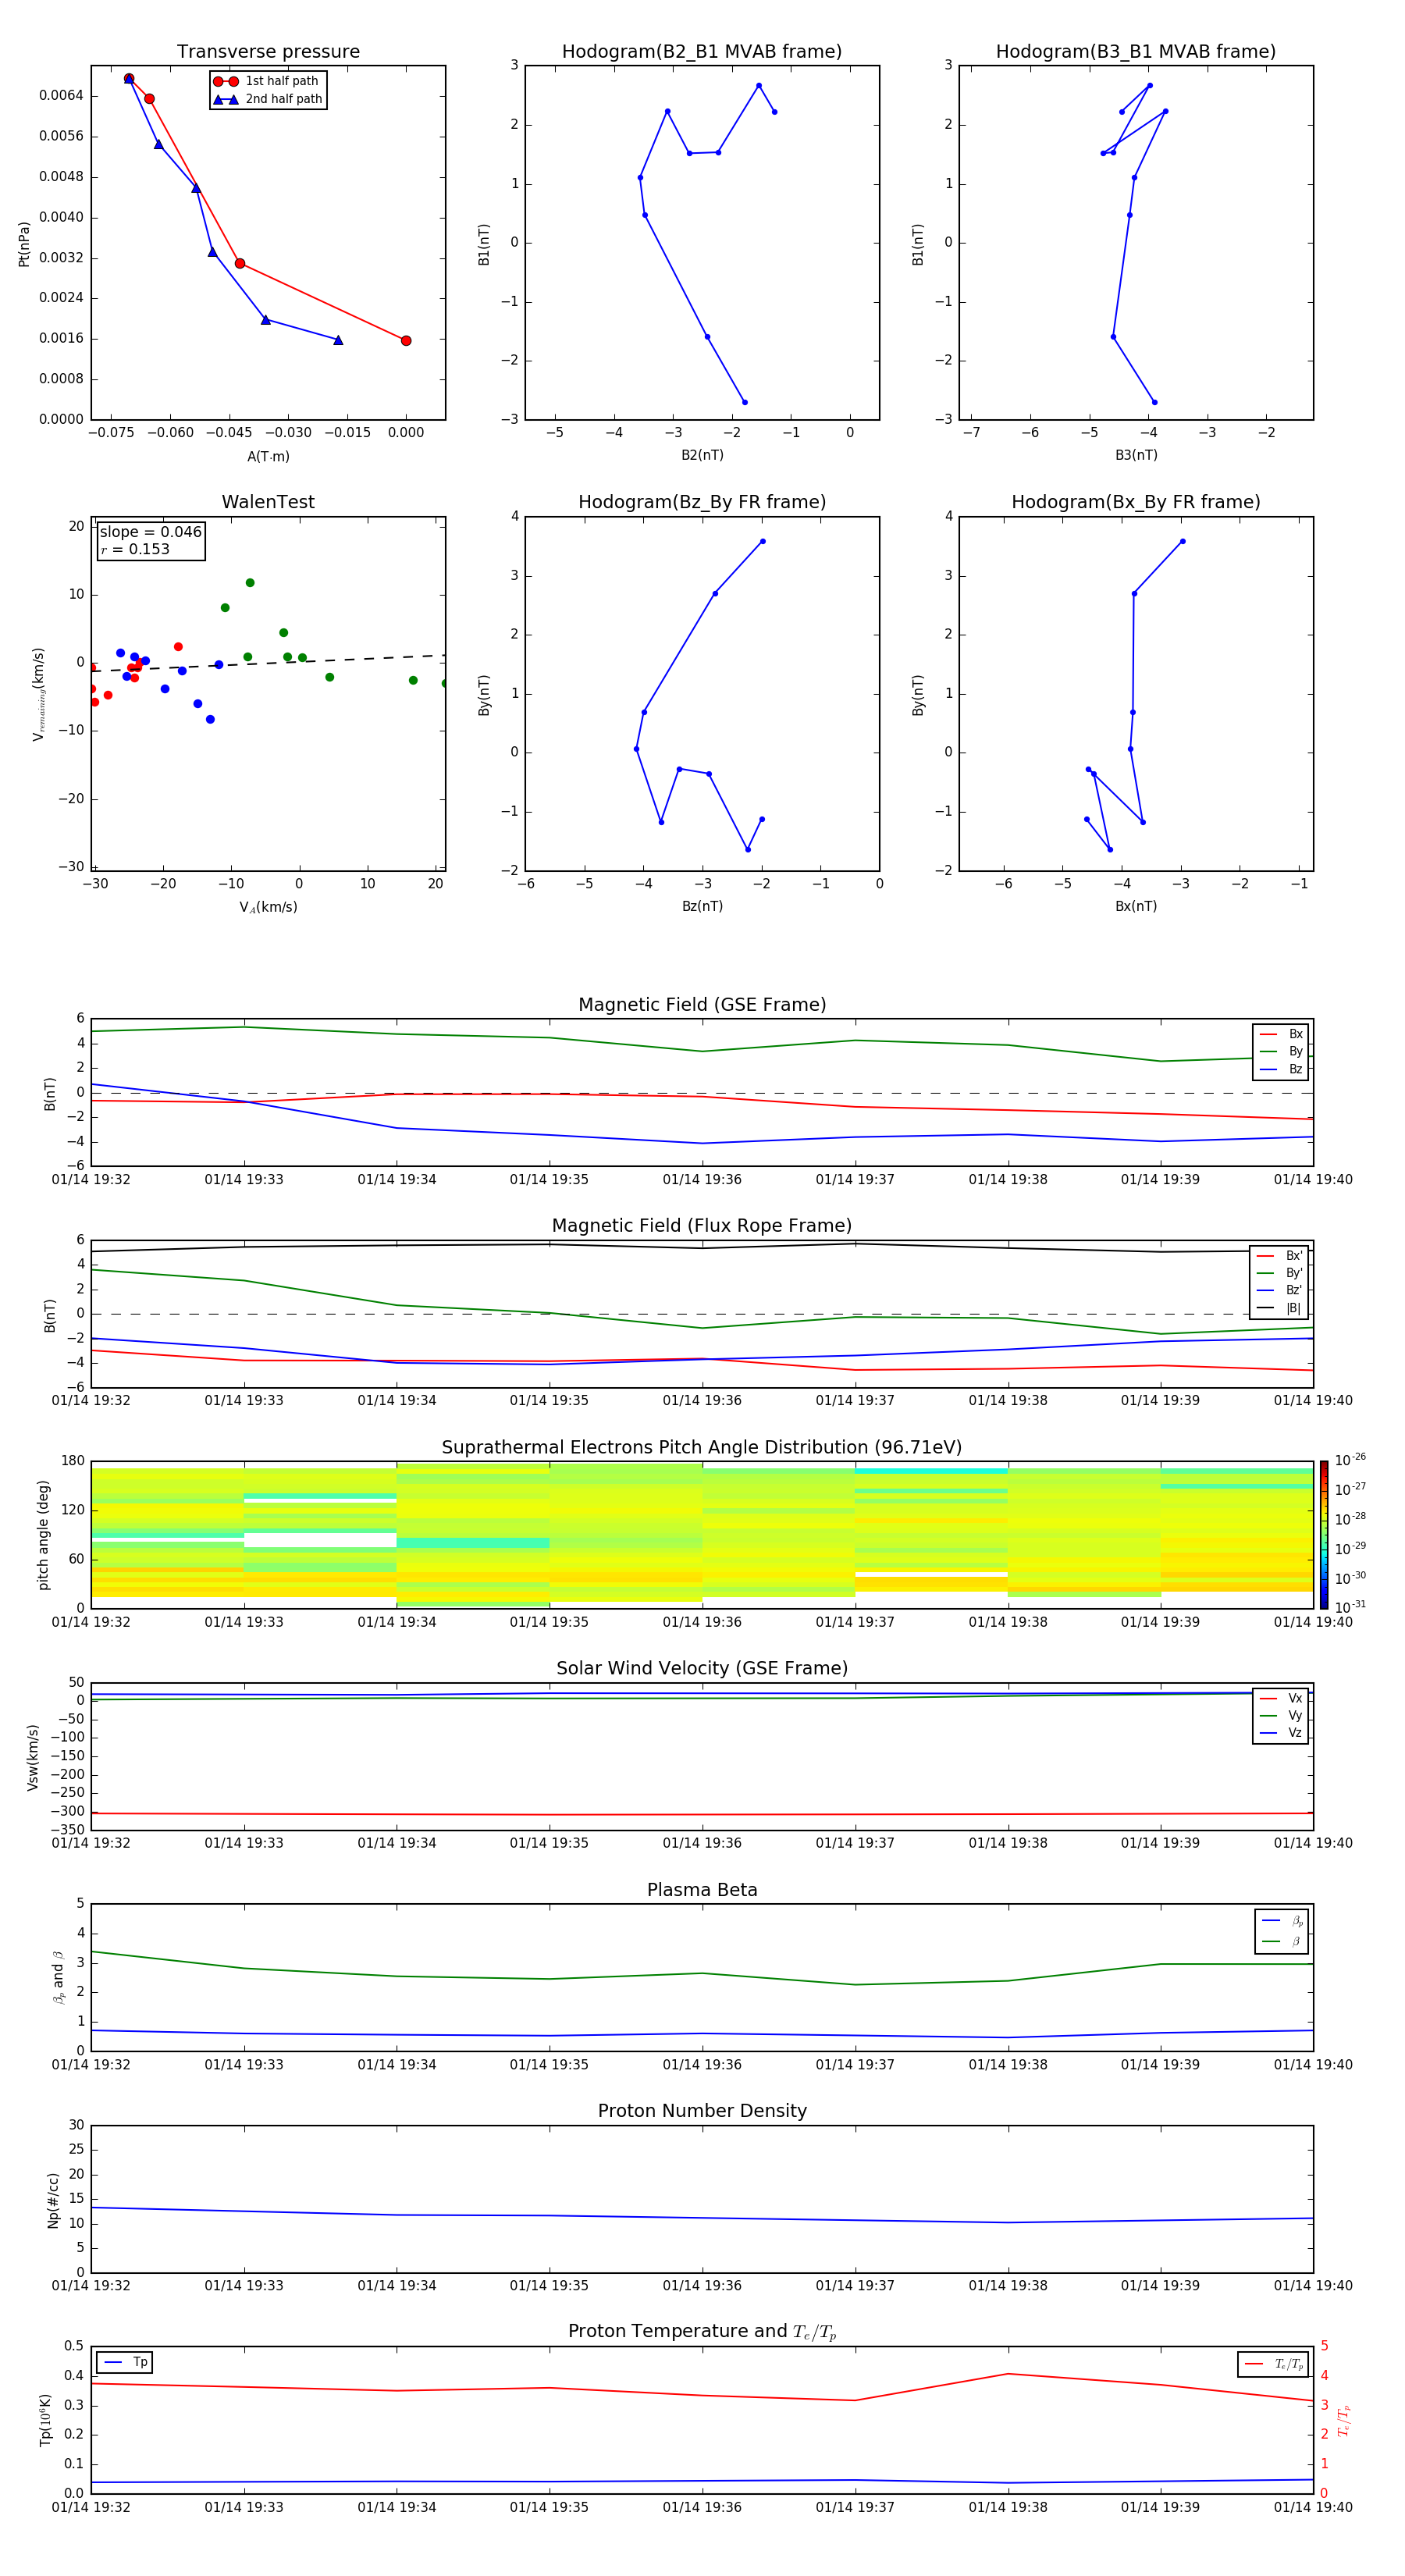Click the 'Te/Tp' legend box
Image resolution: width=1405 pixels, height=2576 pixels.
1272,2364
